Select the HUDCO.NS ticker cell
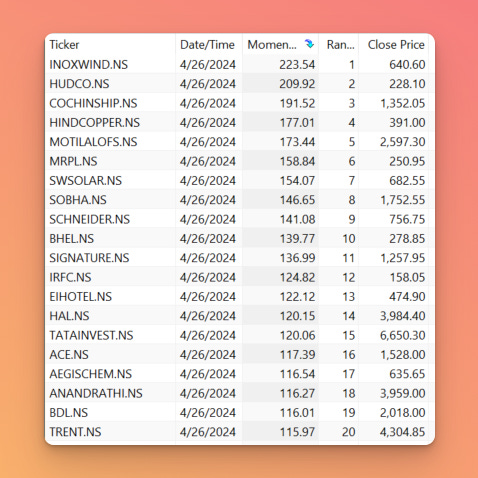The image size is (478, 478). (x=79, y=84)
